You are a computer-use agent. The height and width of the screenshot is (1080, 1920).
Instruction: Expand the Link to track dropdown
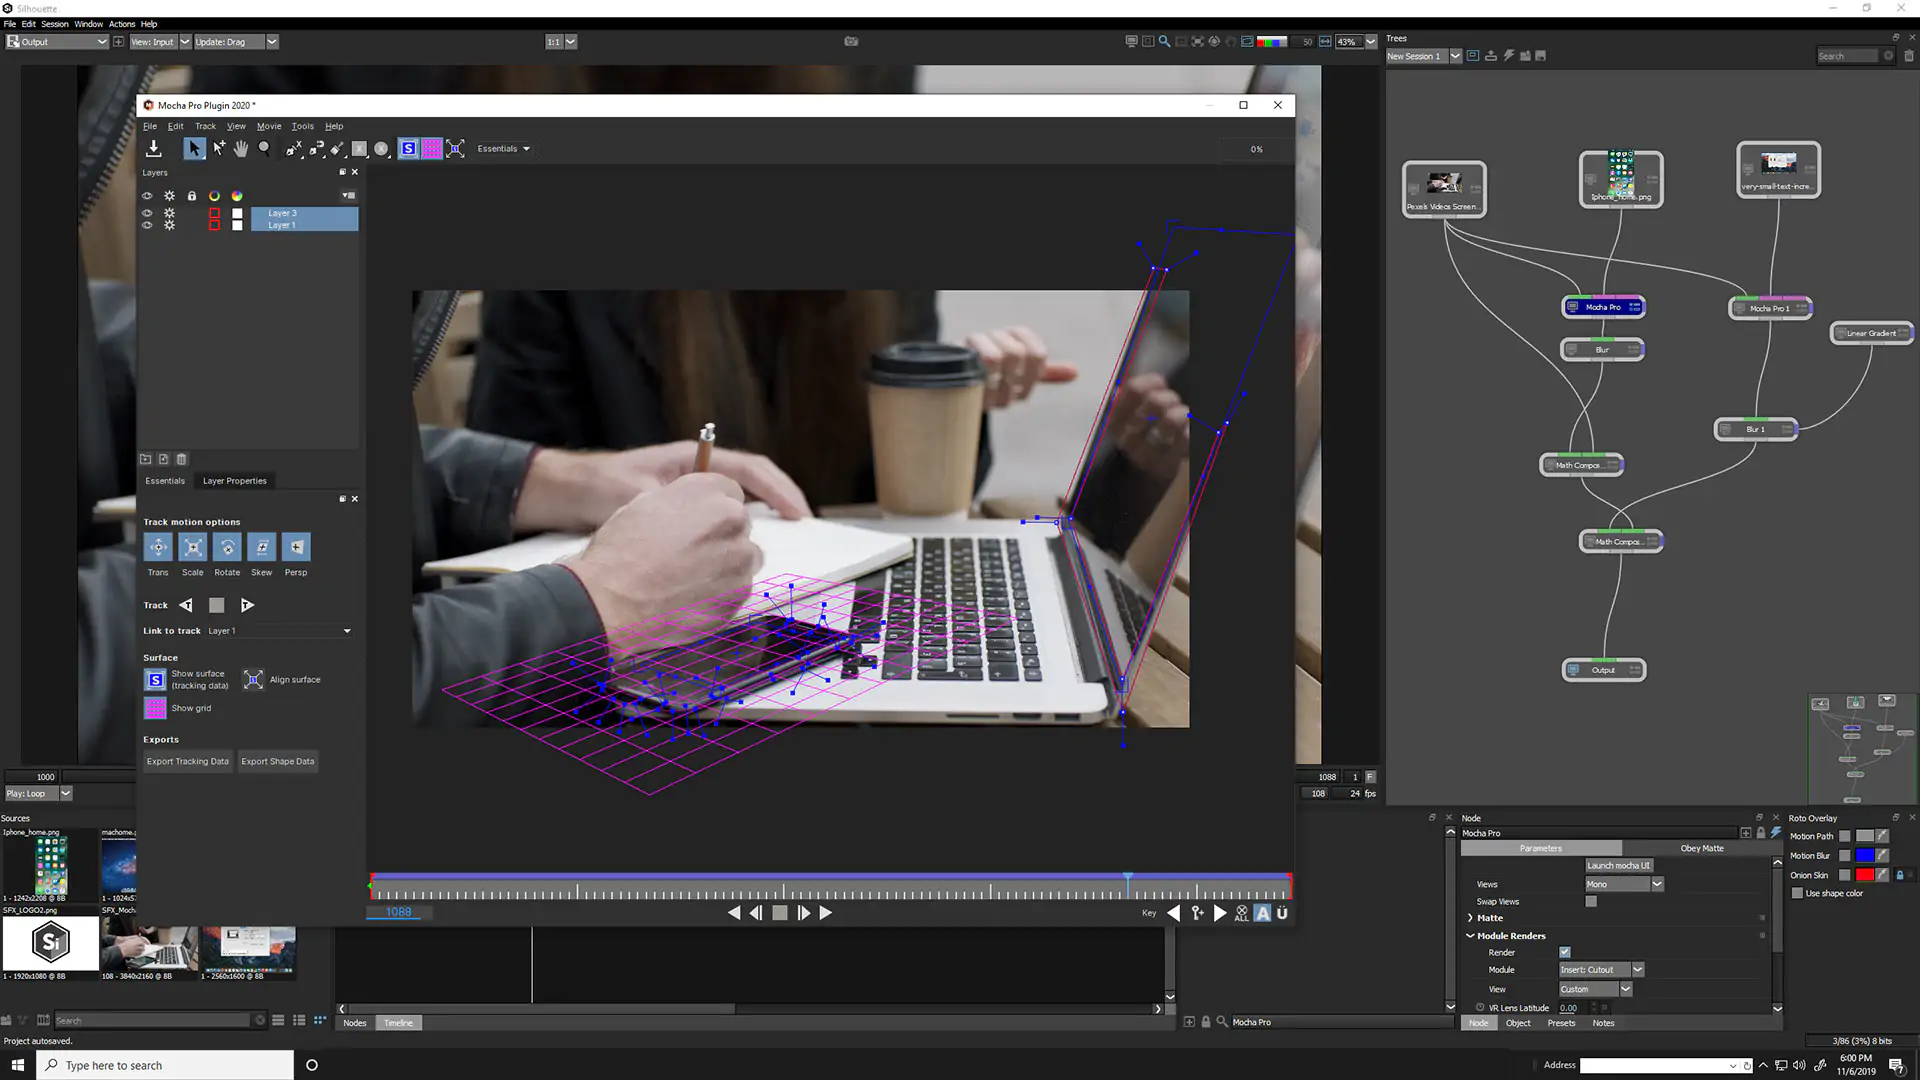(x=347, y=630)
